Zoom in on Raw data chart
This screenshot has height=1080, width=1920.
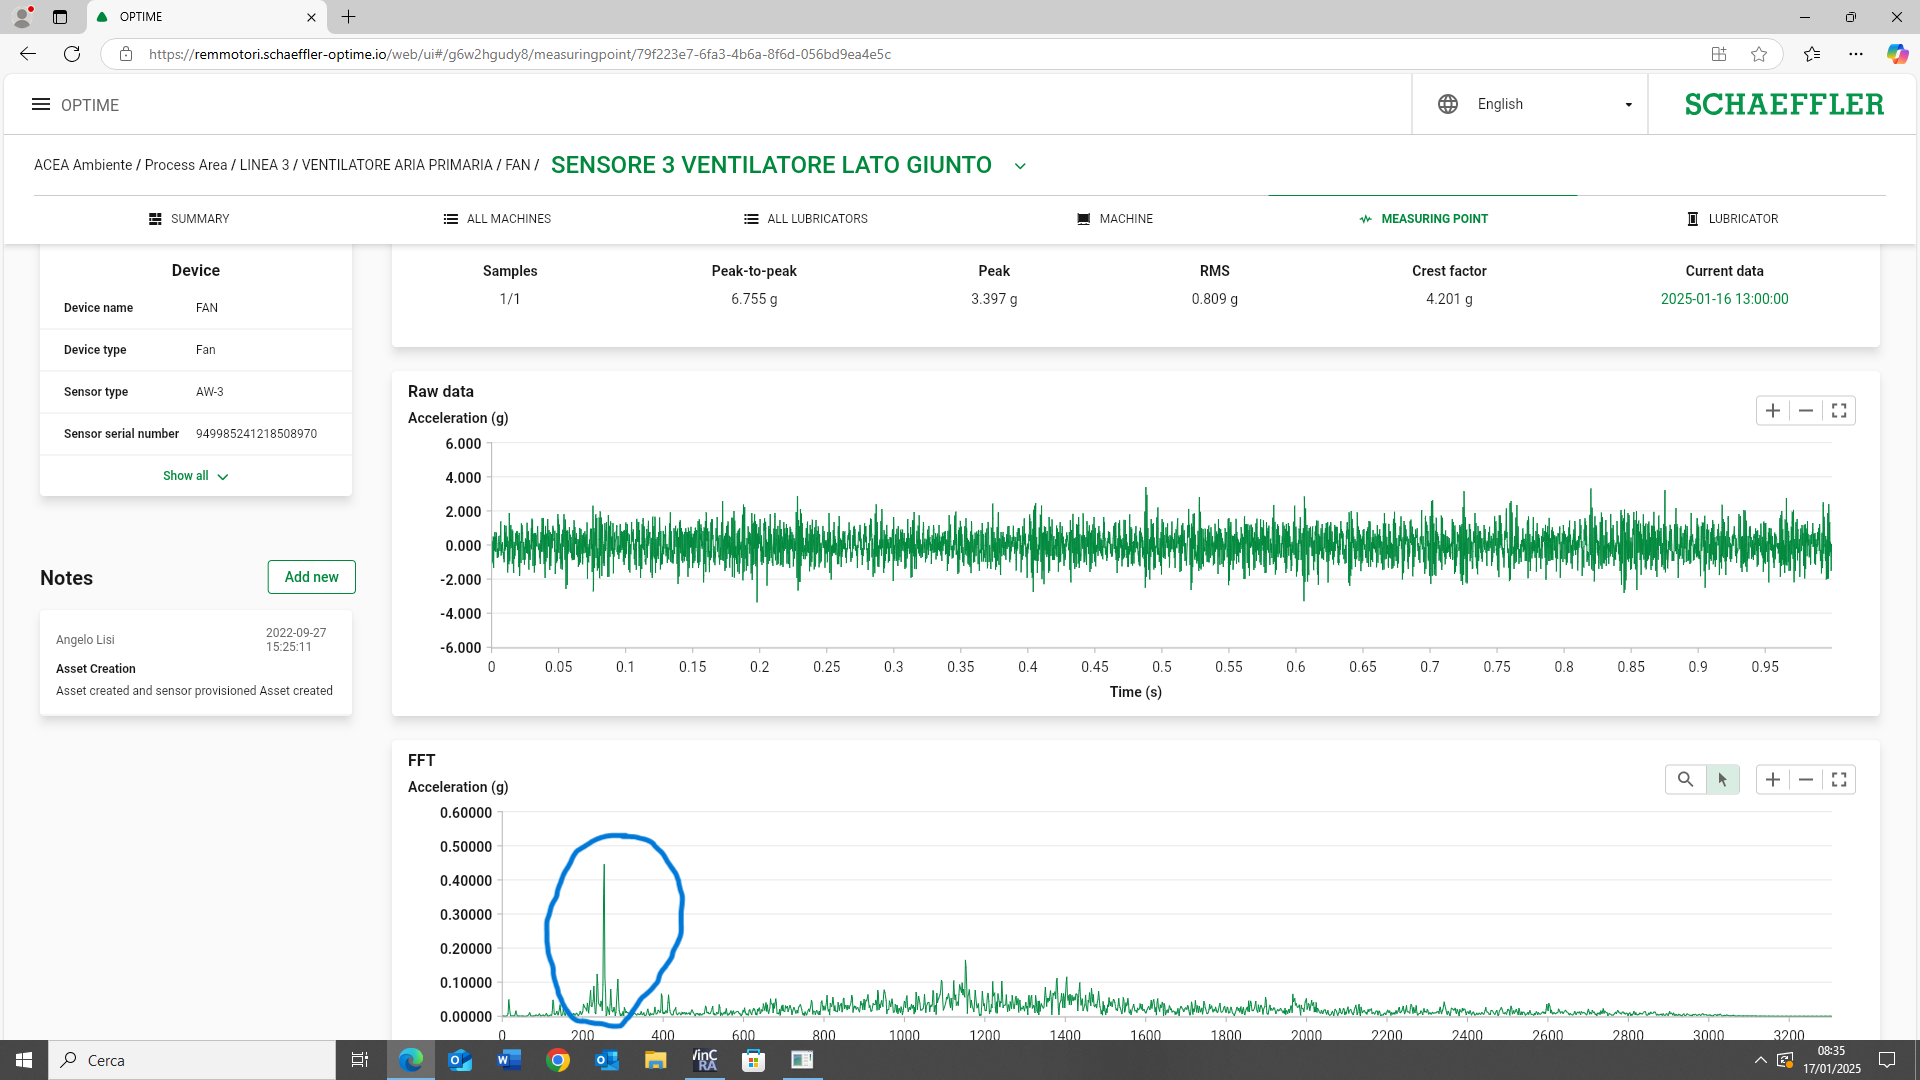1773,411
